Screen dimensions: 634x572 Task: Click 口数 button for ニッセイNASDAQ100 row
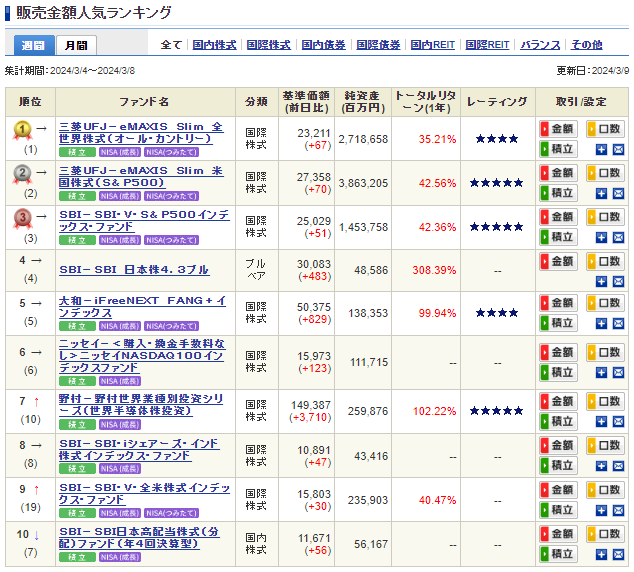click(605, 352)
